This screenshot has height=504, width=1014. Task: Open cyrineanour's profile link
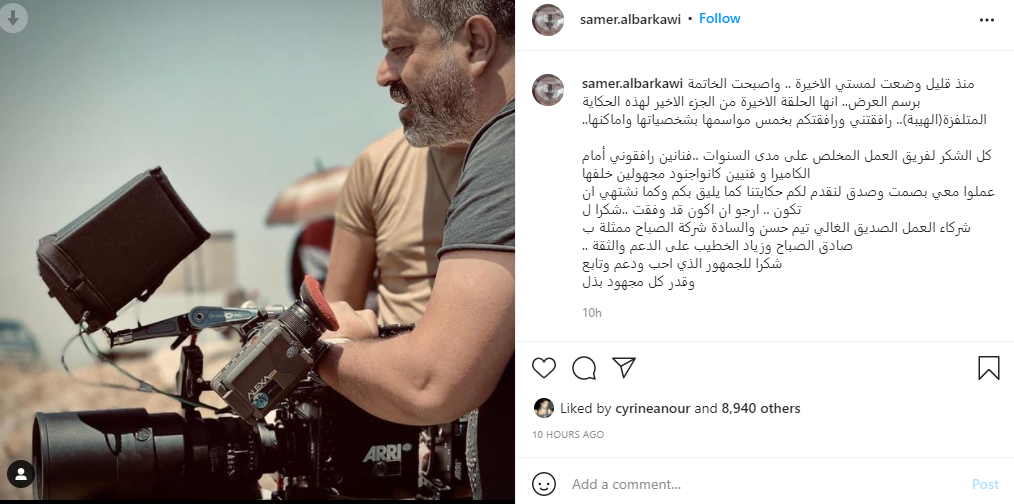coord(653,408)
